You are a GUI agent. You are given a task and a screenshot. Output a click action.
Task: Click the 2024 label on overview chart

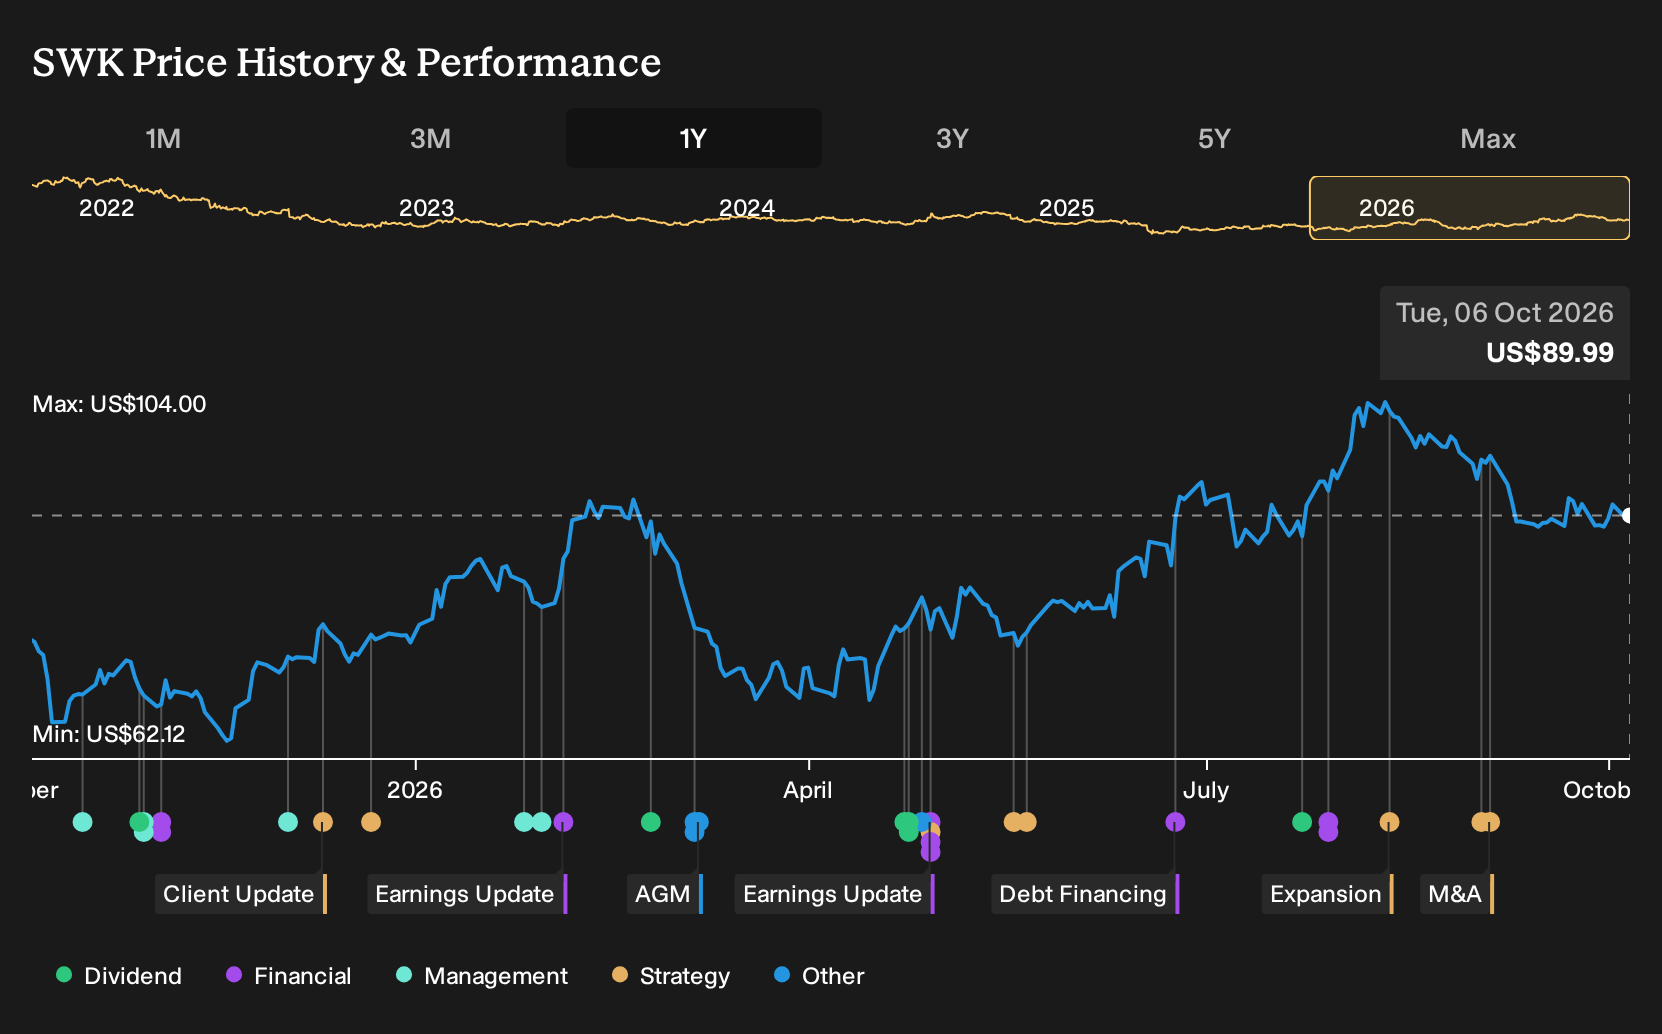click(x=747, y=208)
